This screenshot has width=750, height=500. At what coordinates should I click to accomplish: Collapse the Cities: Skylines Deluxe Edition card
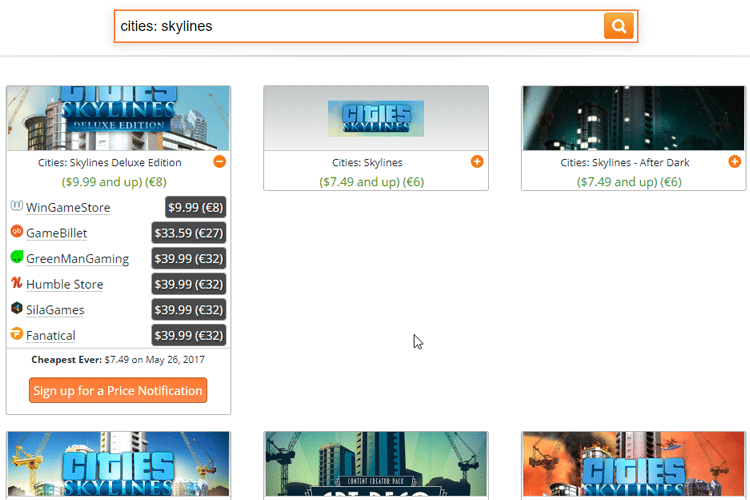[220, 162]
